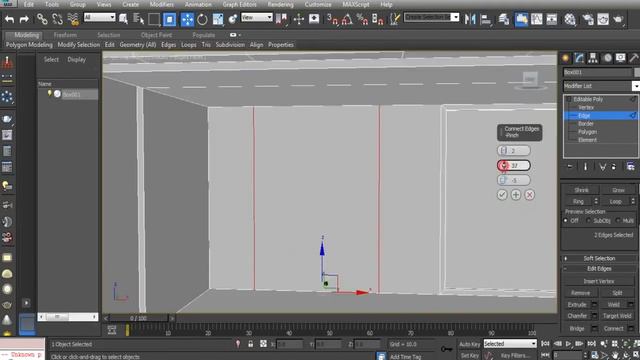Collapse the Editable Poly modifier tree

tap(569, 99)
